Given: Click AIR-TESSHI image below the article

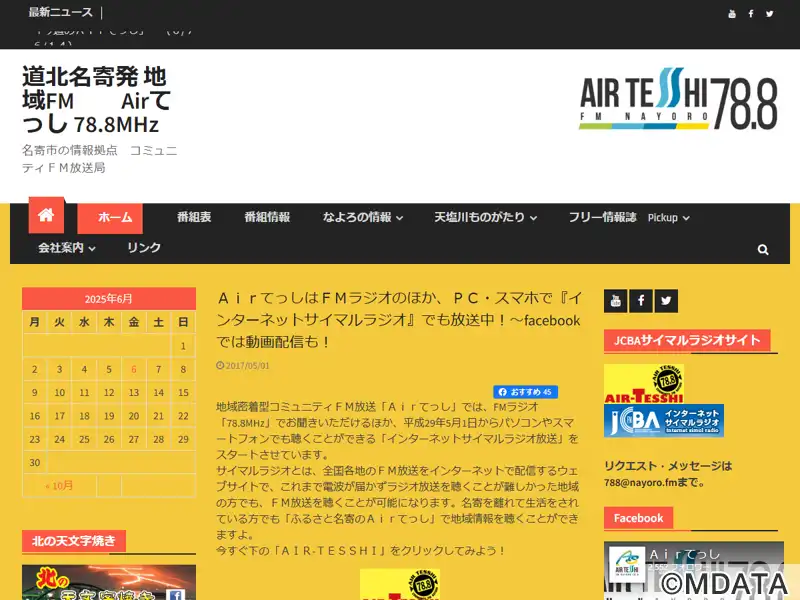Looking at the screenshot, I should pyautogui.click(x=400, y=585).
